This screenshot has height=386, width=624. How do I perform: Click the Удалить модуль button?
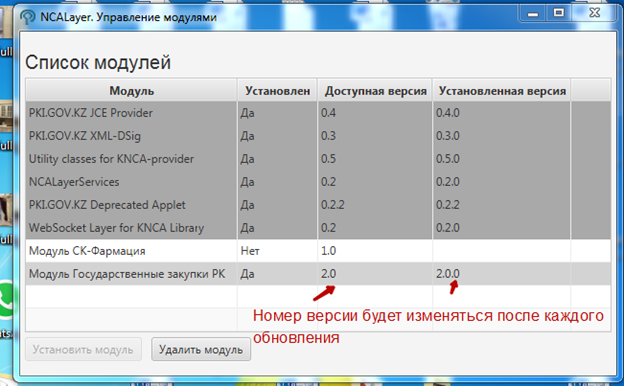[x=201, y=349]
